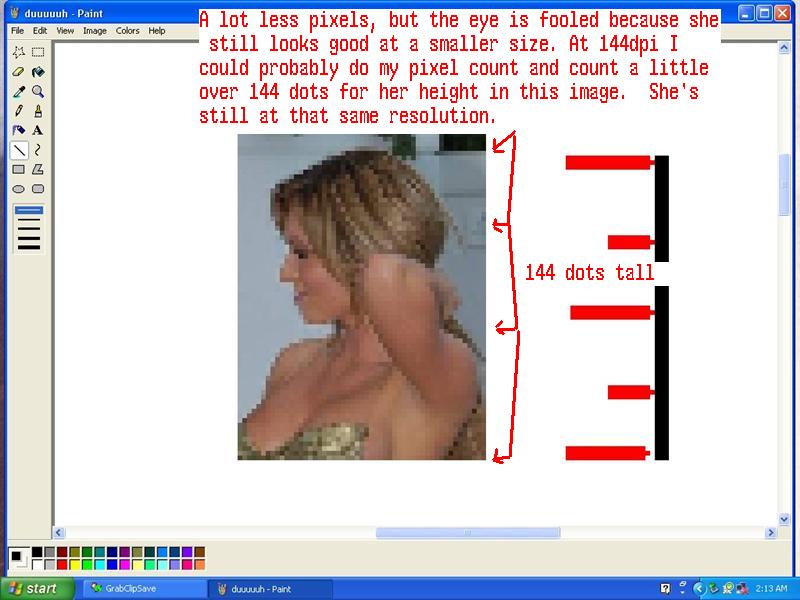Select the bright red palette swatch
Image resolution: width=800 pixels, height=600 pixels.
62,564
